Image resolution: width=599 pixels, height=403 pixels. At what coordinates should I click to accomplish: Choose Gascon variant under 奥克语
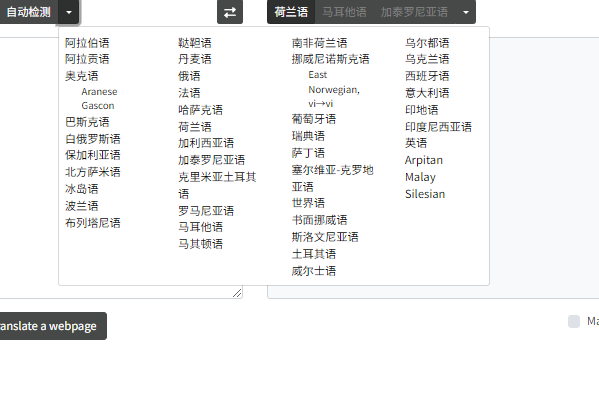pos(98,105)
